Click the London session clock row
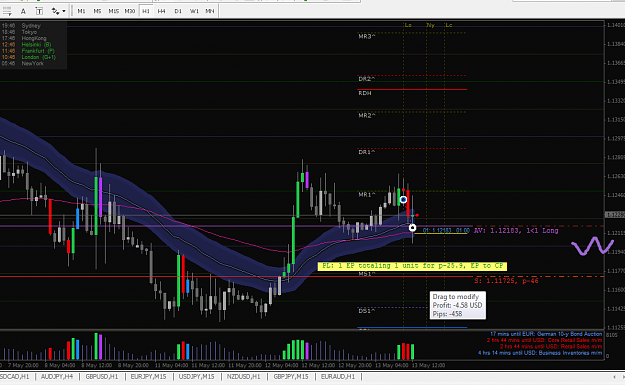 tap(29, 57)
